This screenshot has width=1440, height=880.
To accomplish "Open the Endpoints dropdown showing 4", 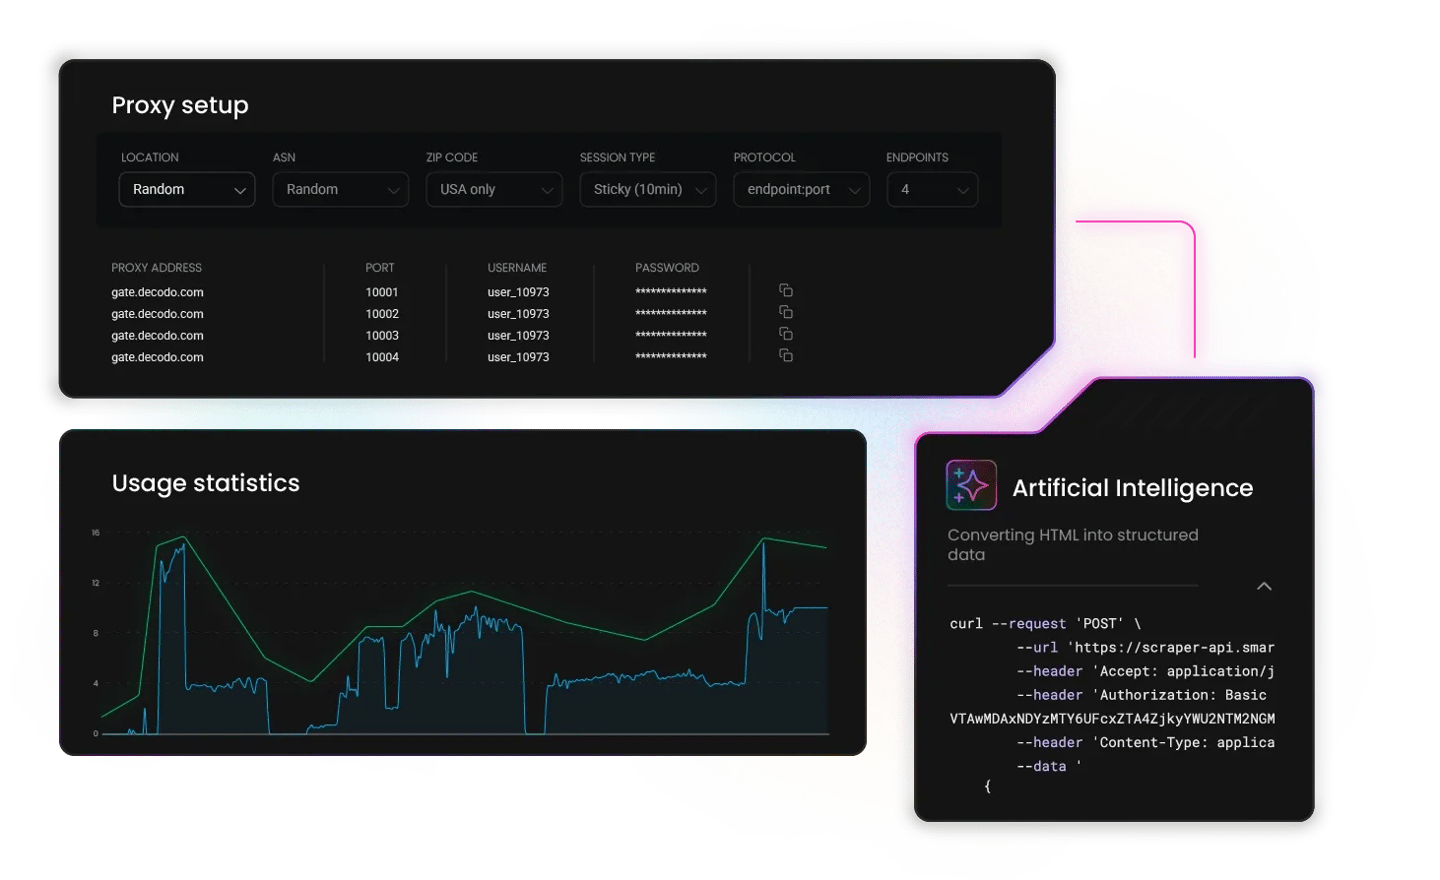I will [x=932, y=190].
